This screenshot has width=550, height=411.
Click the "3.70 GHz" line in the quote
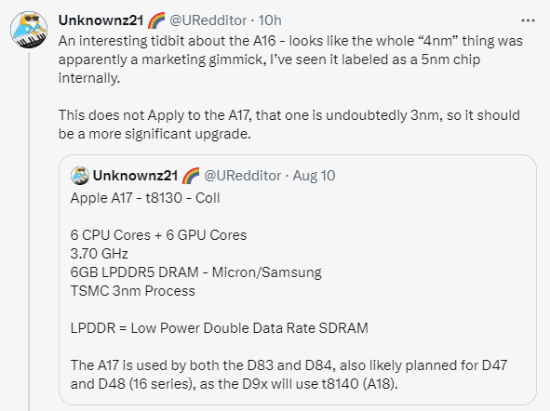[99, 254]
